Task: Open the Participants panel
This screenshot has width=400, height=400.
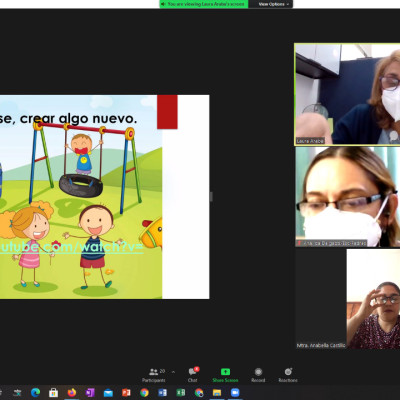Action: click(154, 375)
